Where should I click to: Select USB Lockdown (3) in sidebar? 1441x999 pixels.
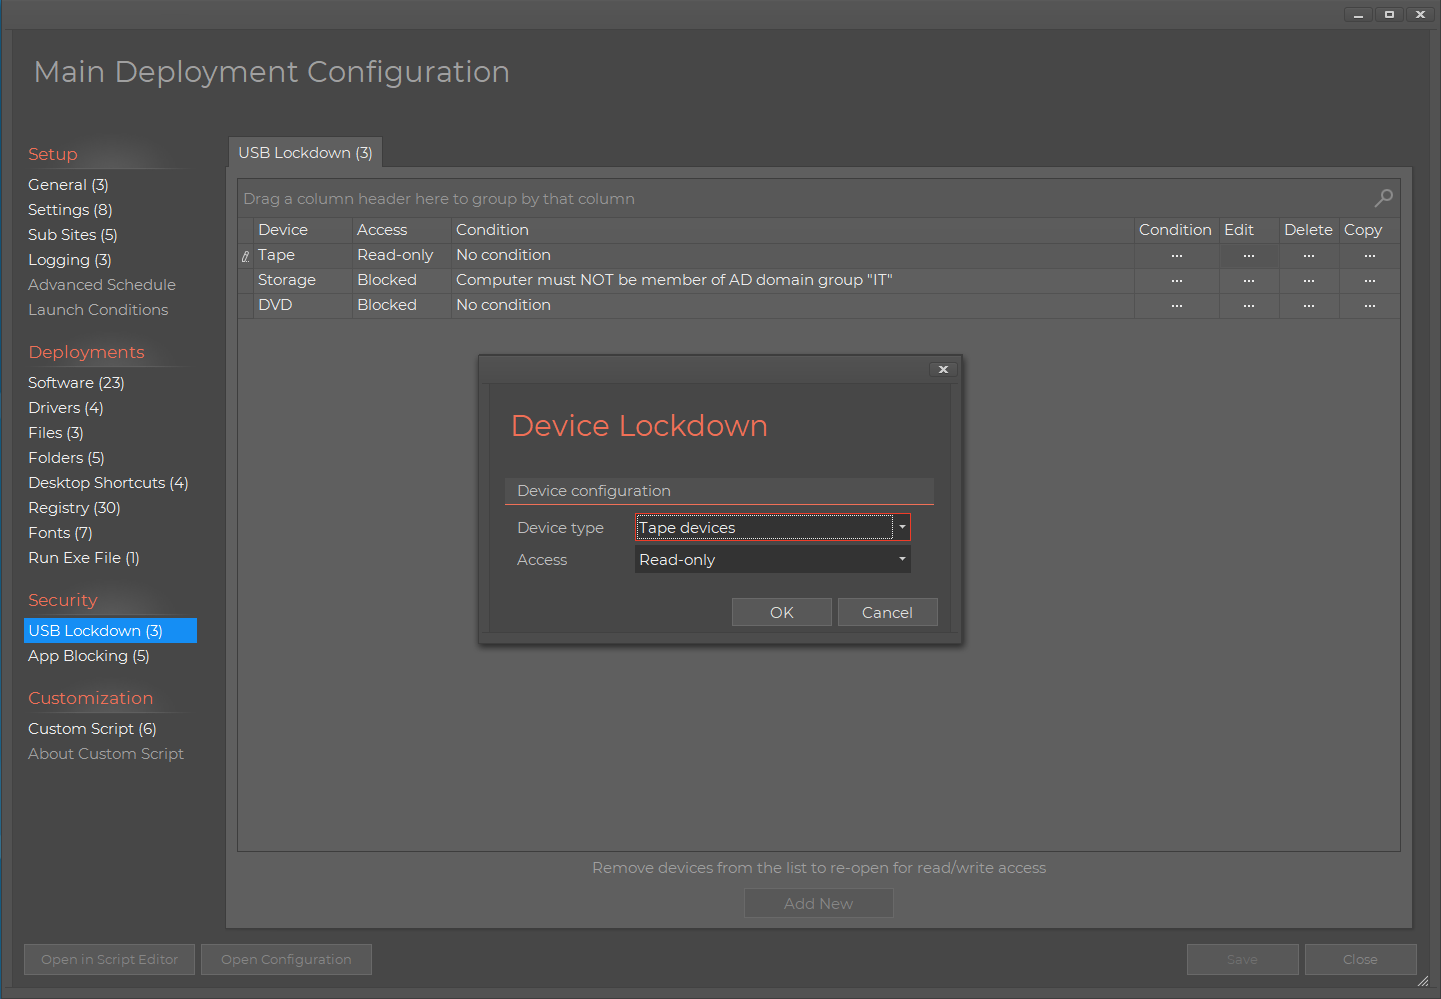[110, 630]
